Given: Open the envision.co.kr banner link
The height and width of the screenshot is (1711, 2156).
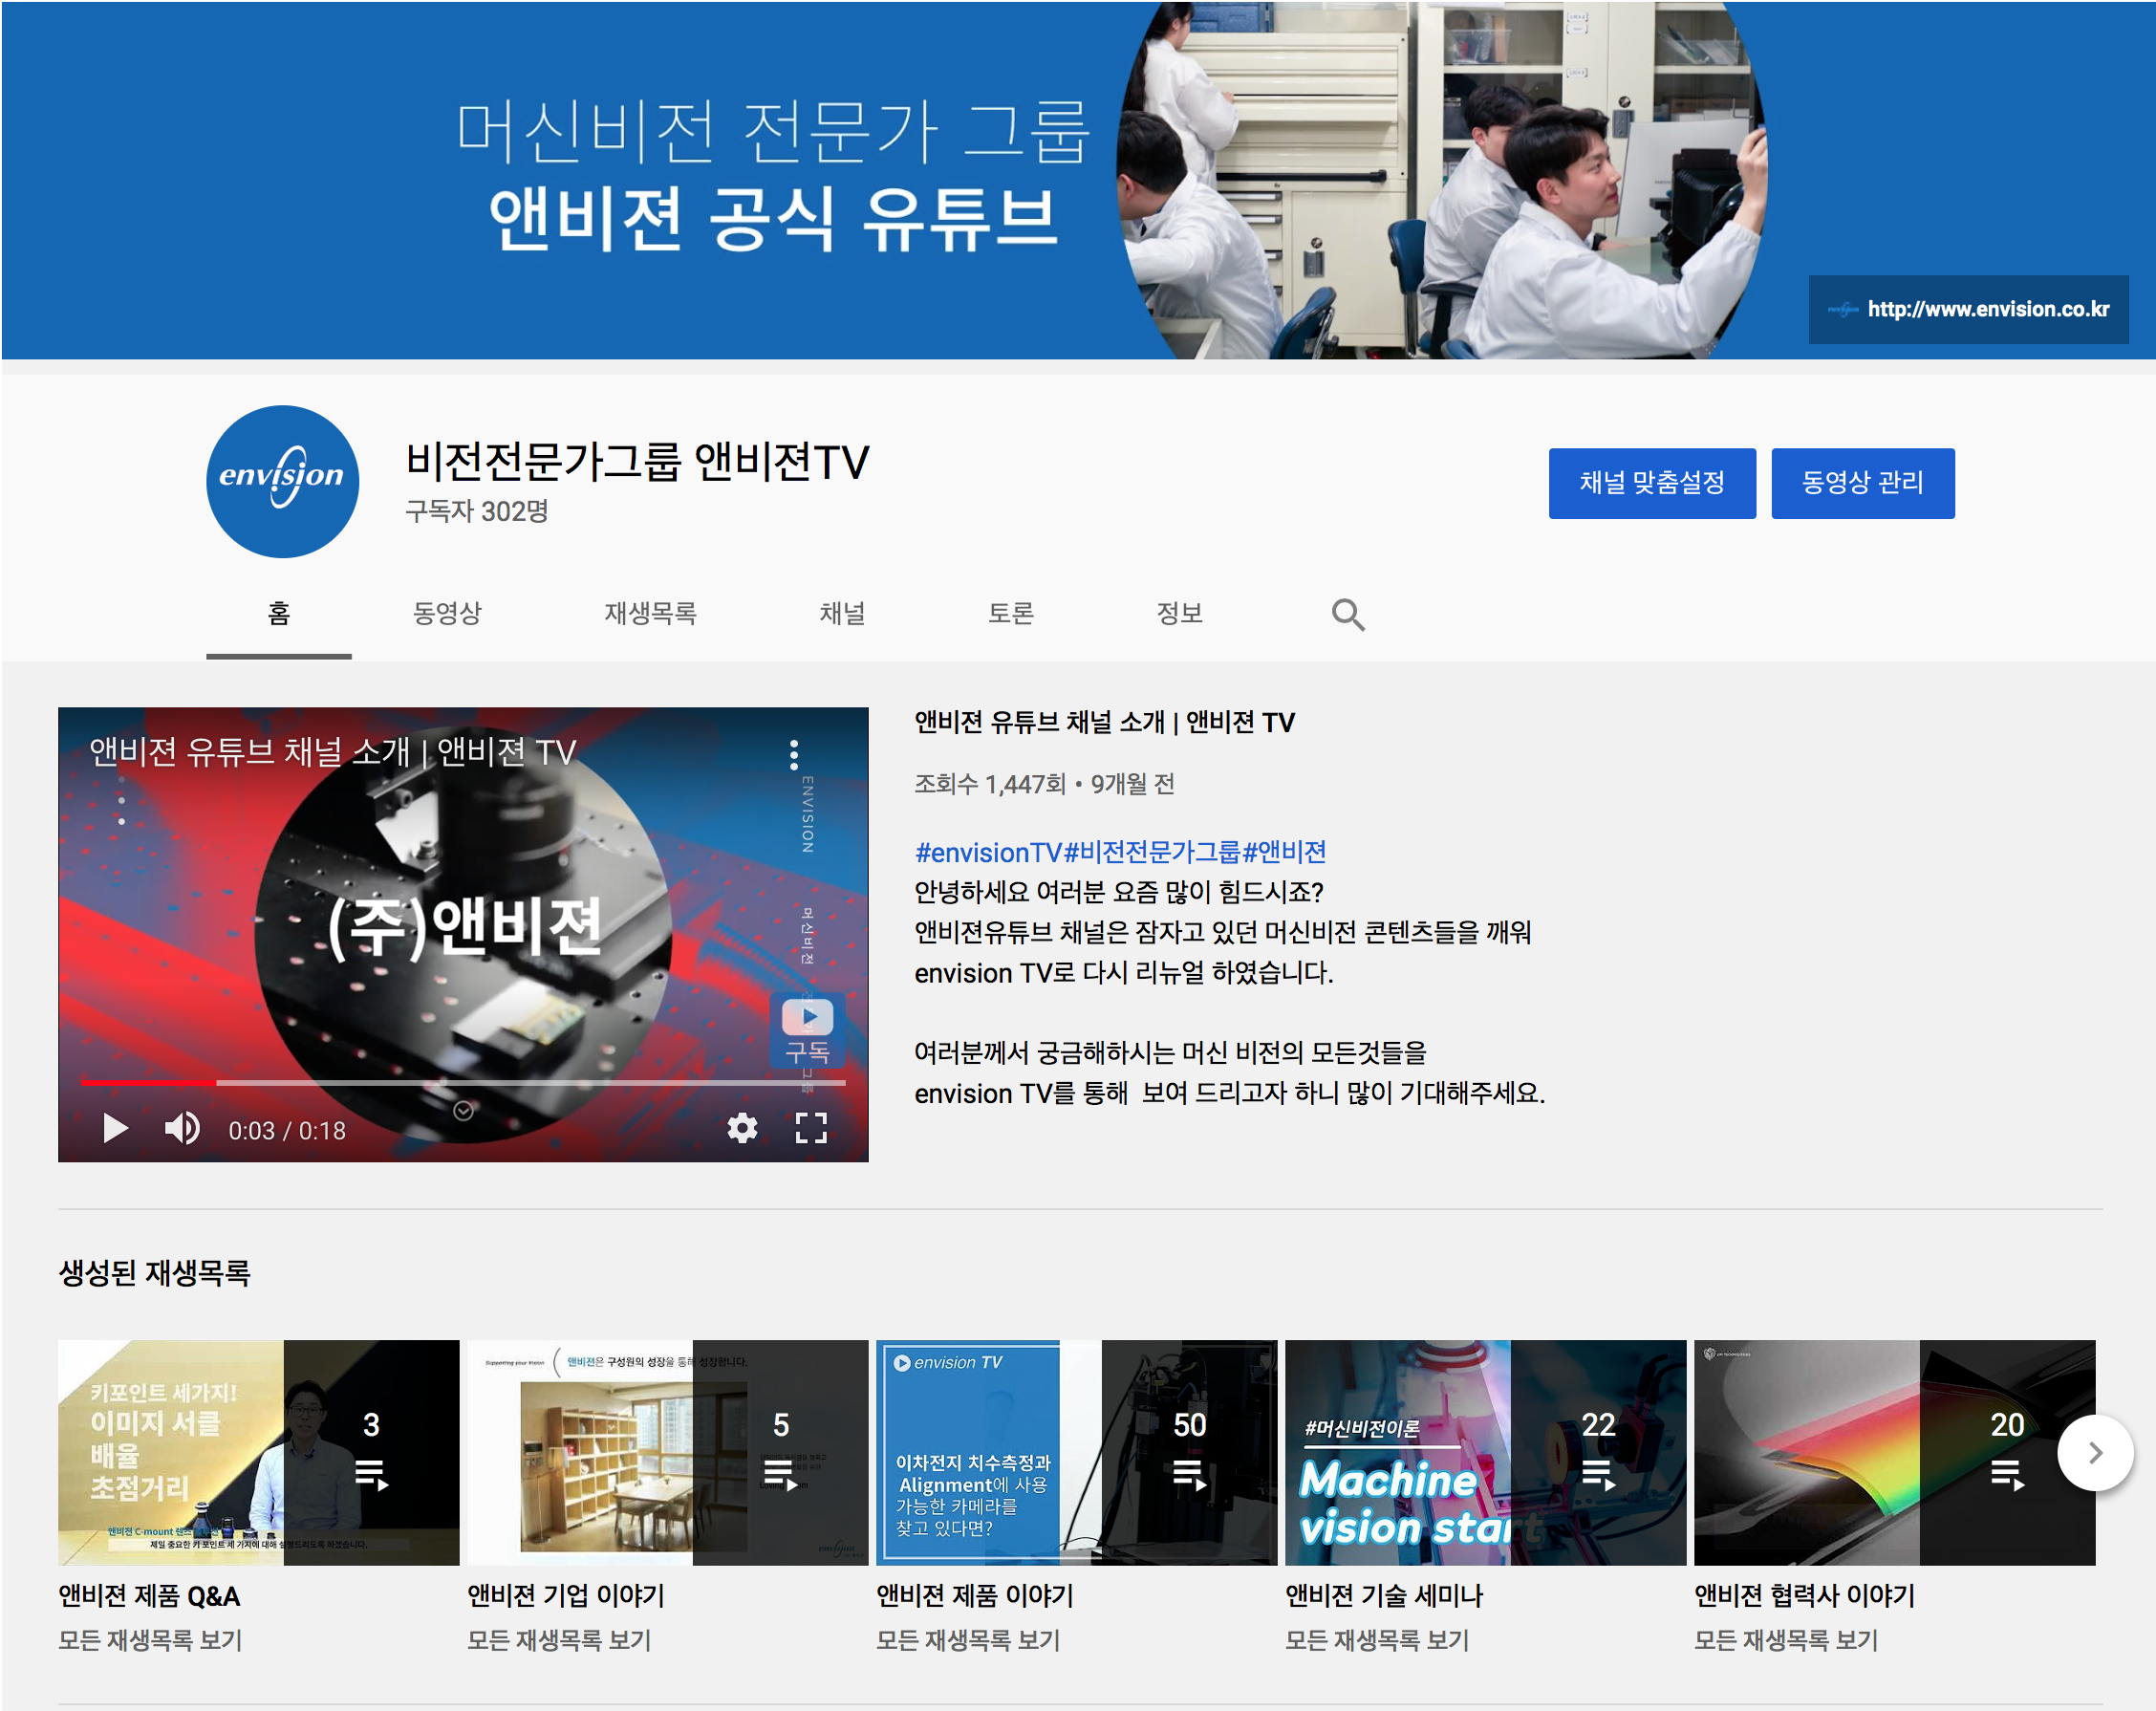Looking at the screenshot, I should [x=1968, y=309].
